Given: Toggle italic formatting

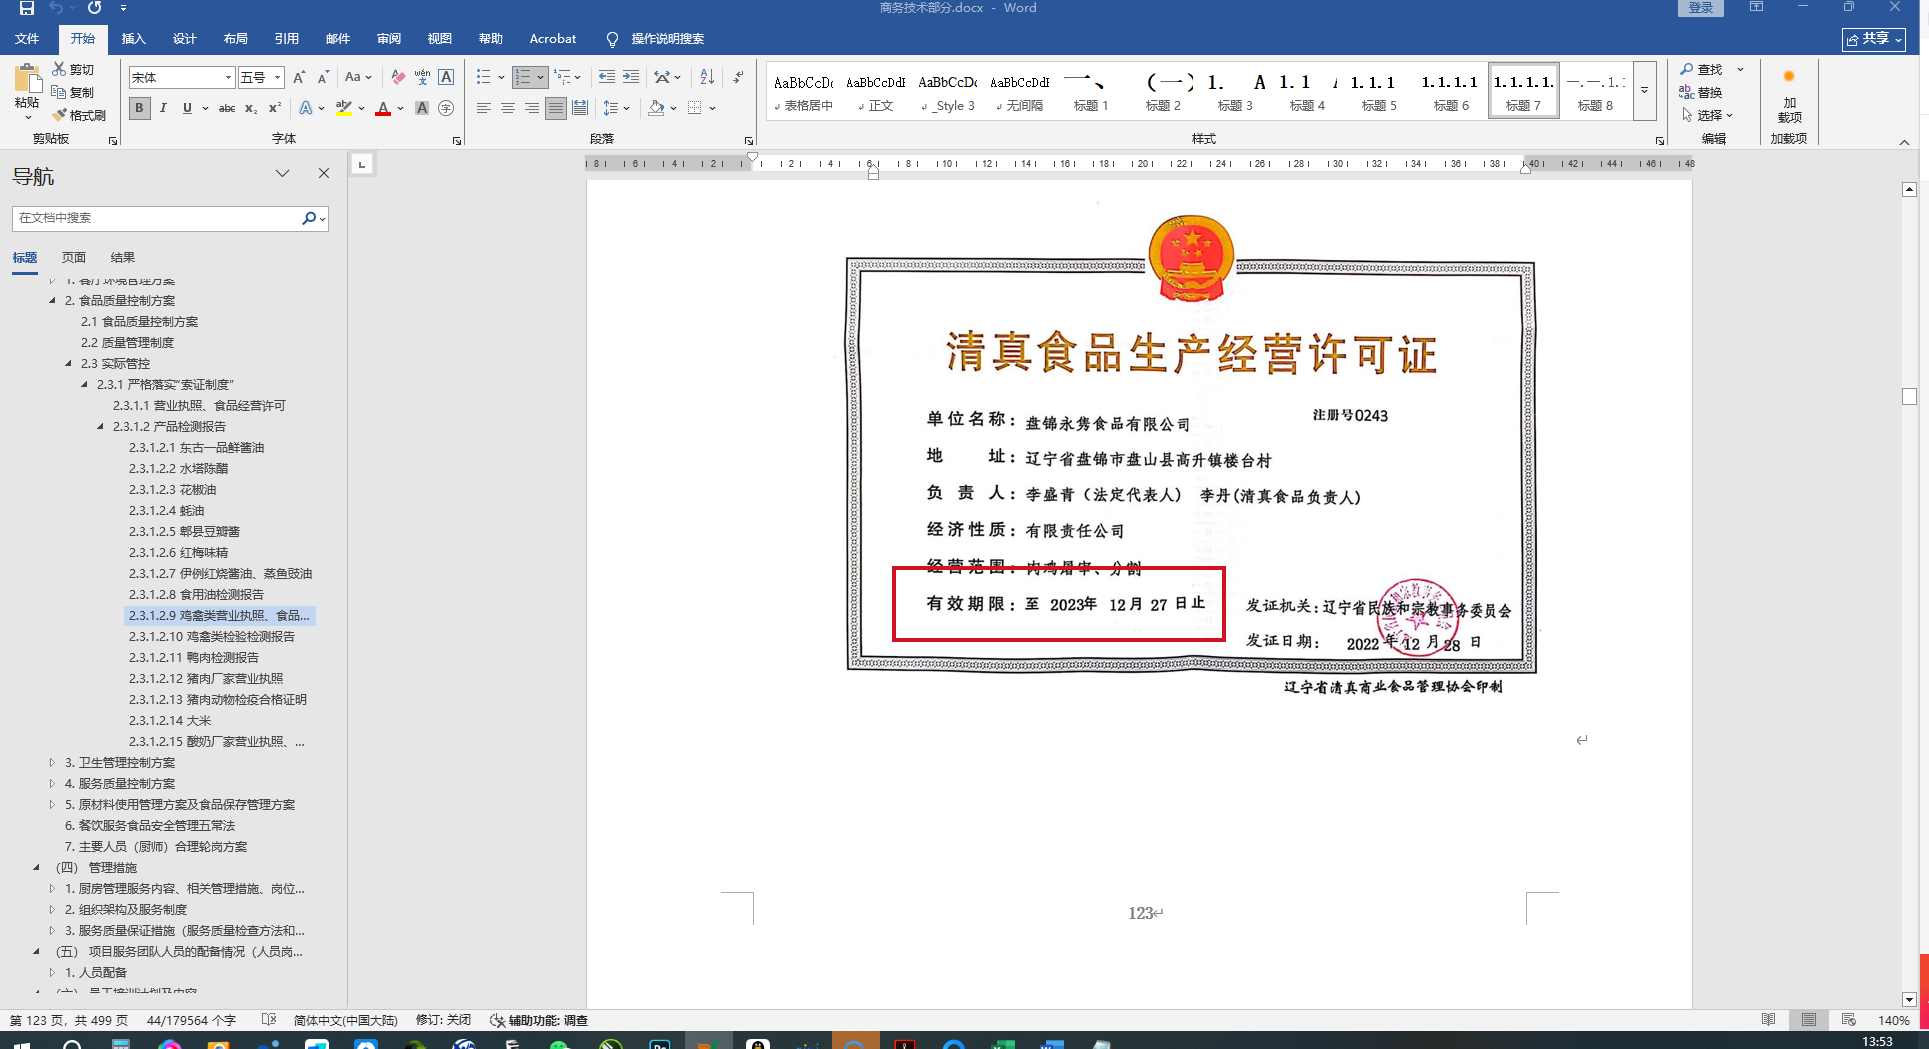Looking at the screenshot, I should click(x=163, y=108).
